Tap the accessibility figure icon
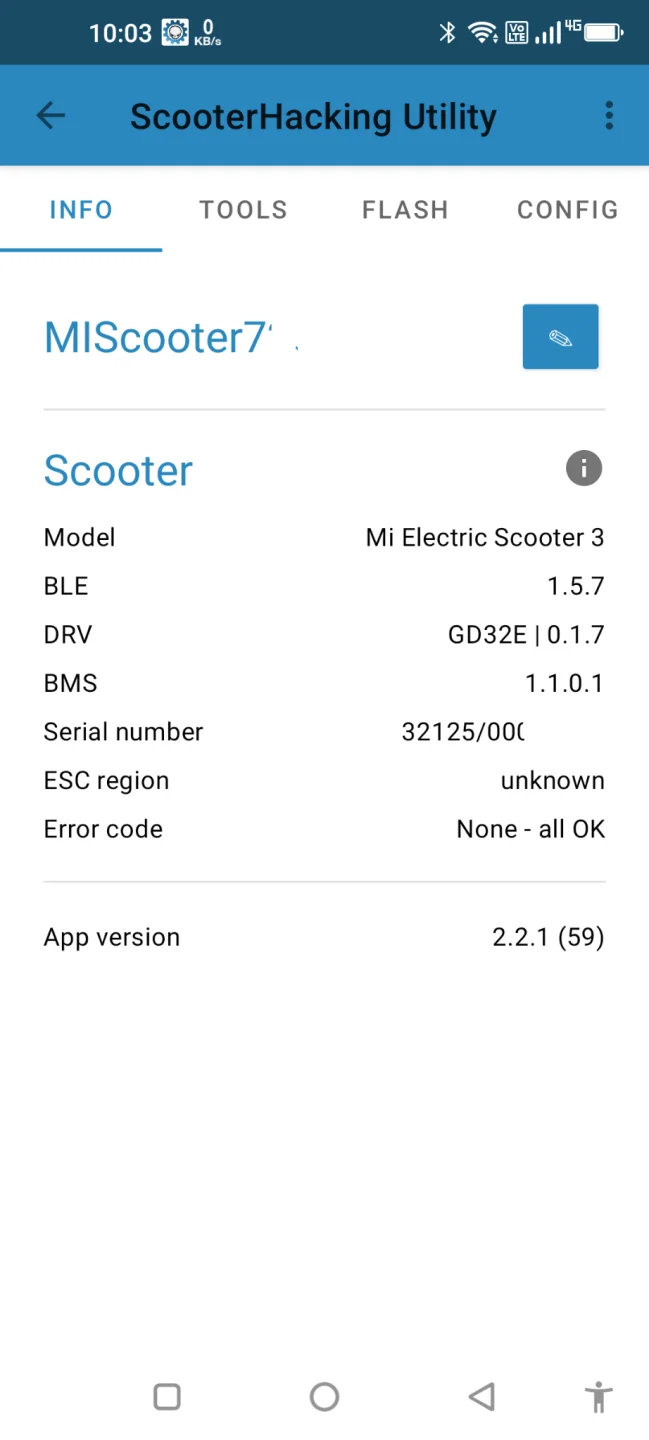649x1440 pixels. [x=598, y=1396]
